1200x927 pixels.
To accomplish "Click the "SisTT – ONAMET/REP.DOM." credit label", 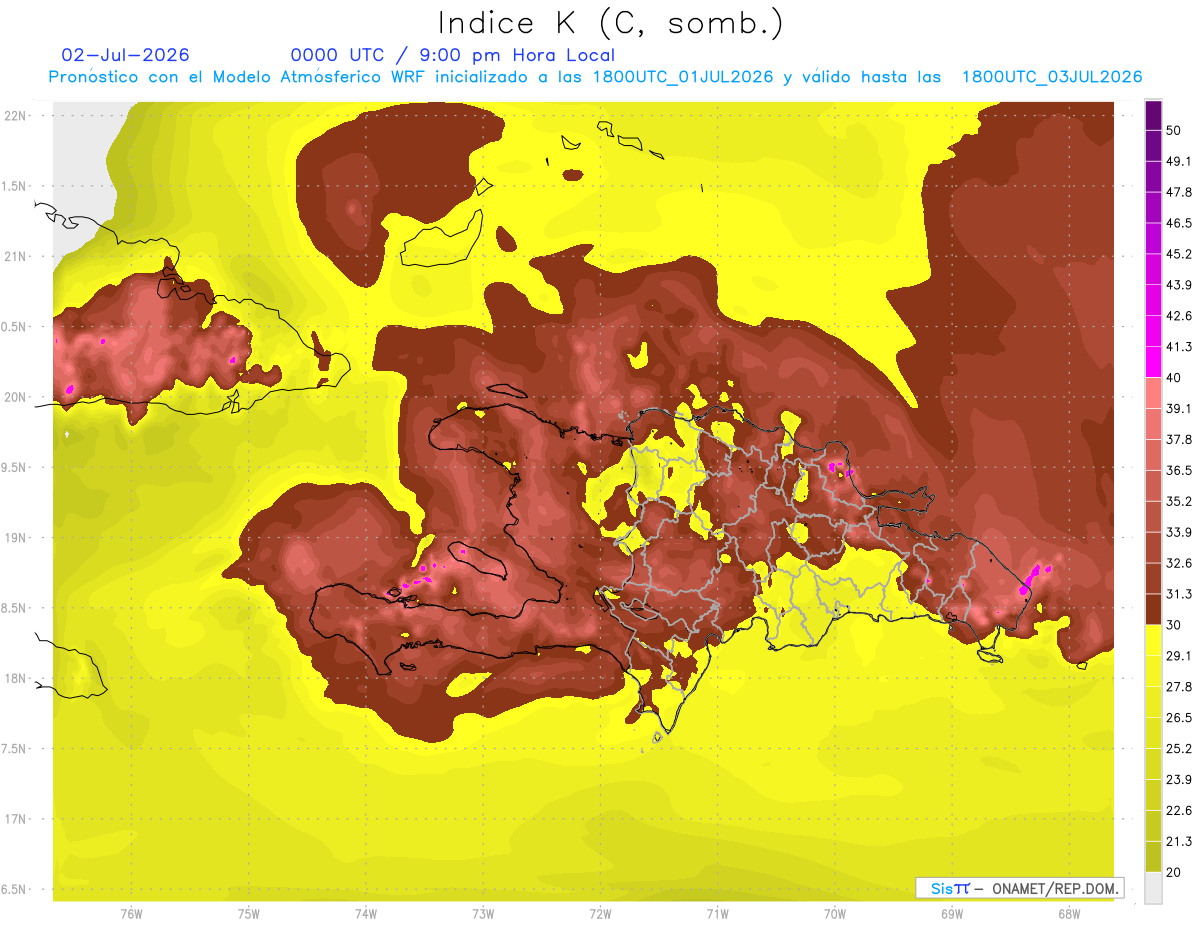I will tap(1020, 888).
